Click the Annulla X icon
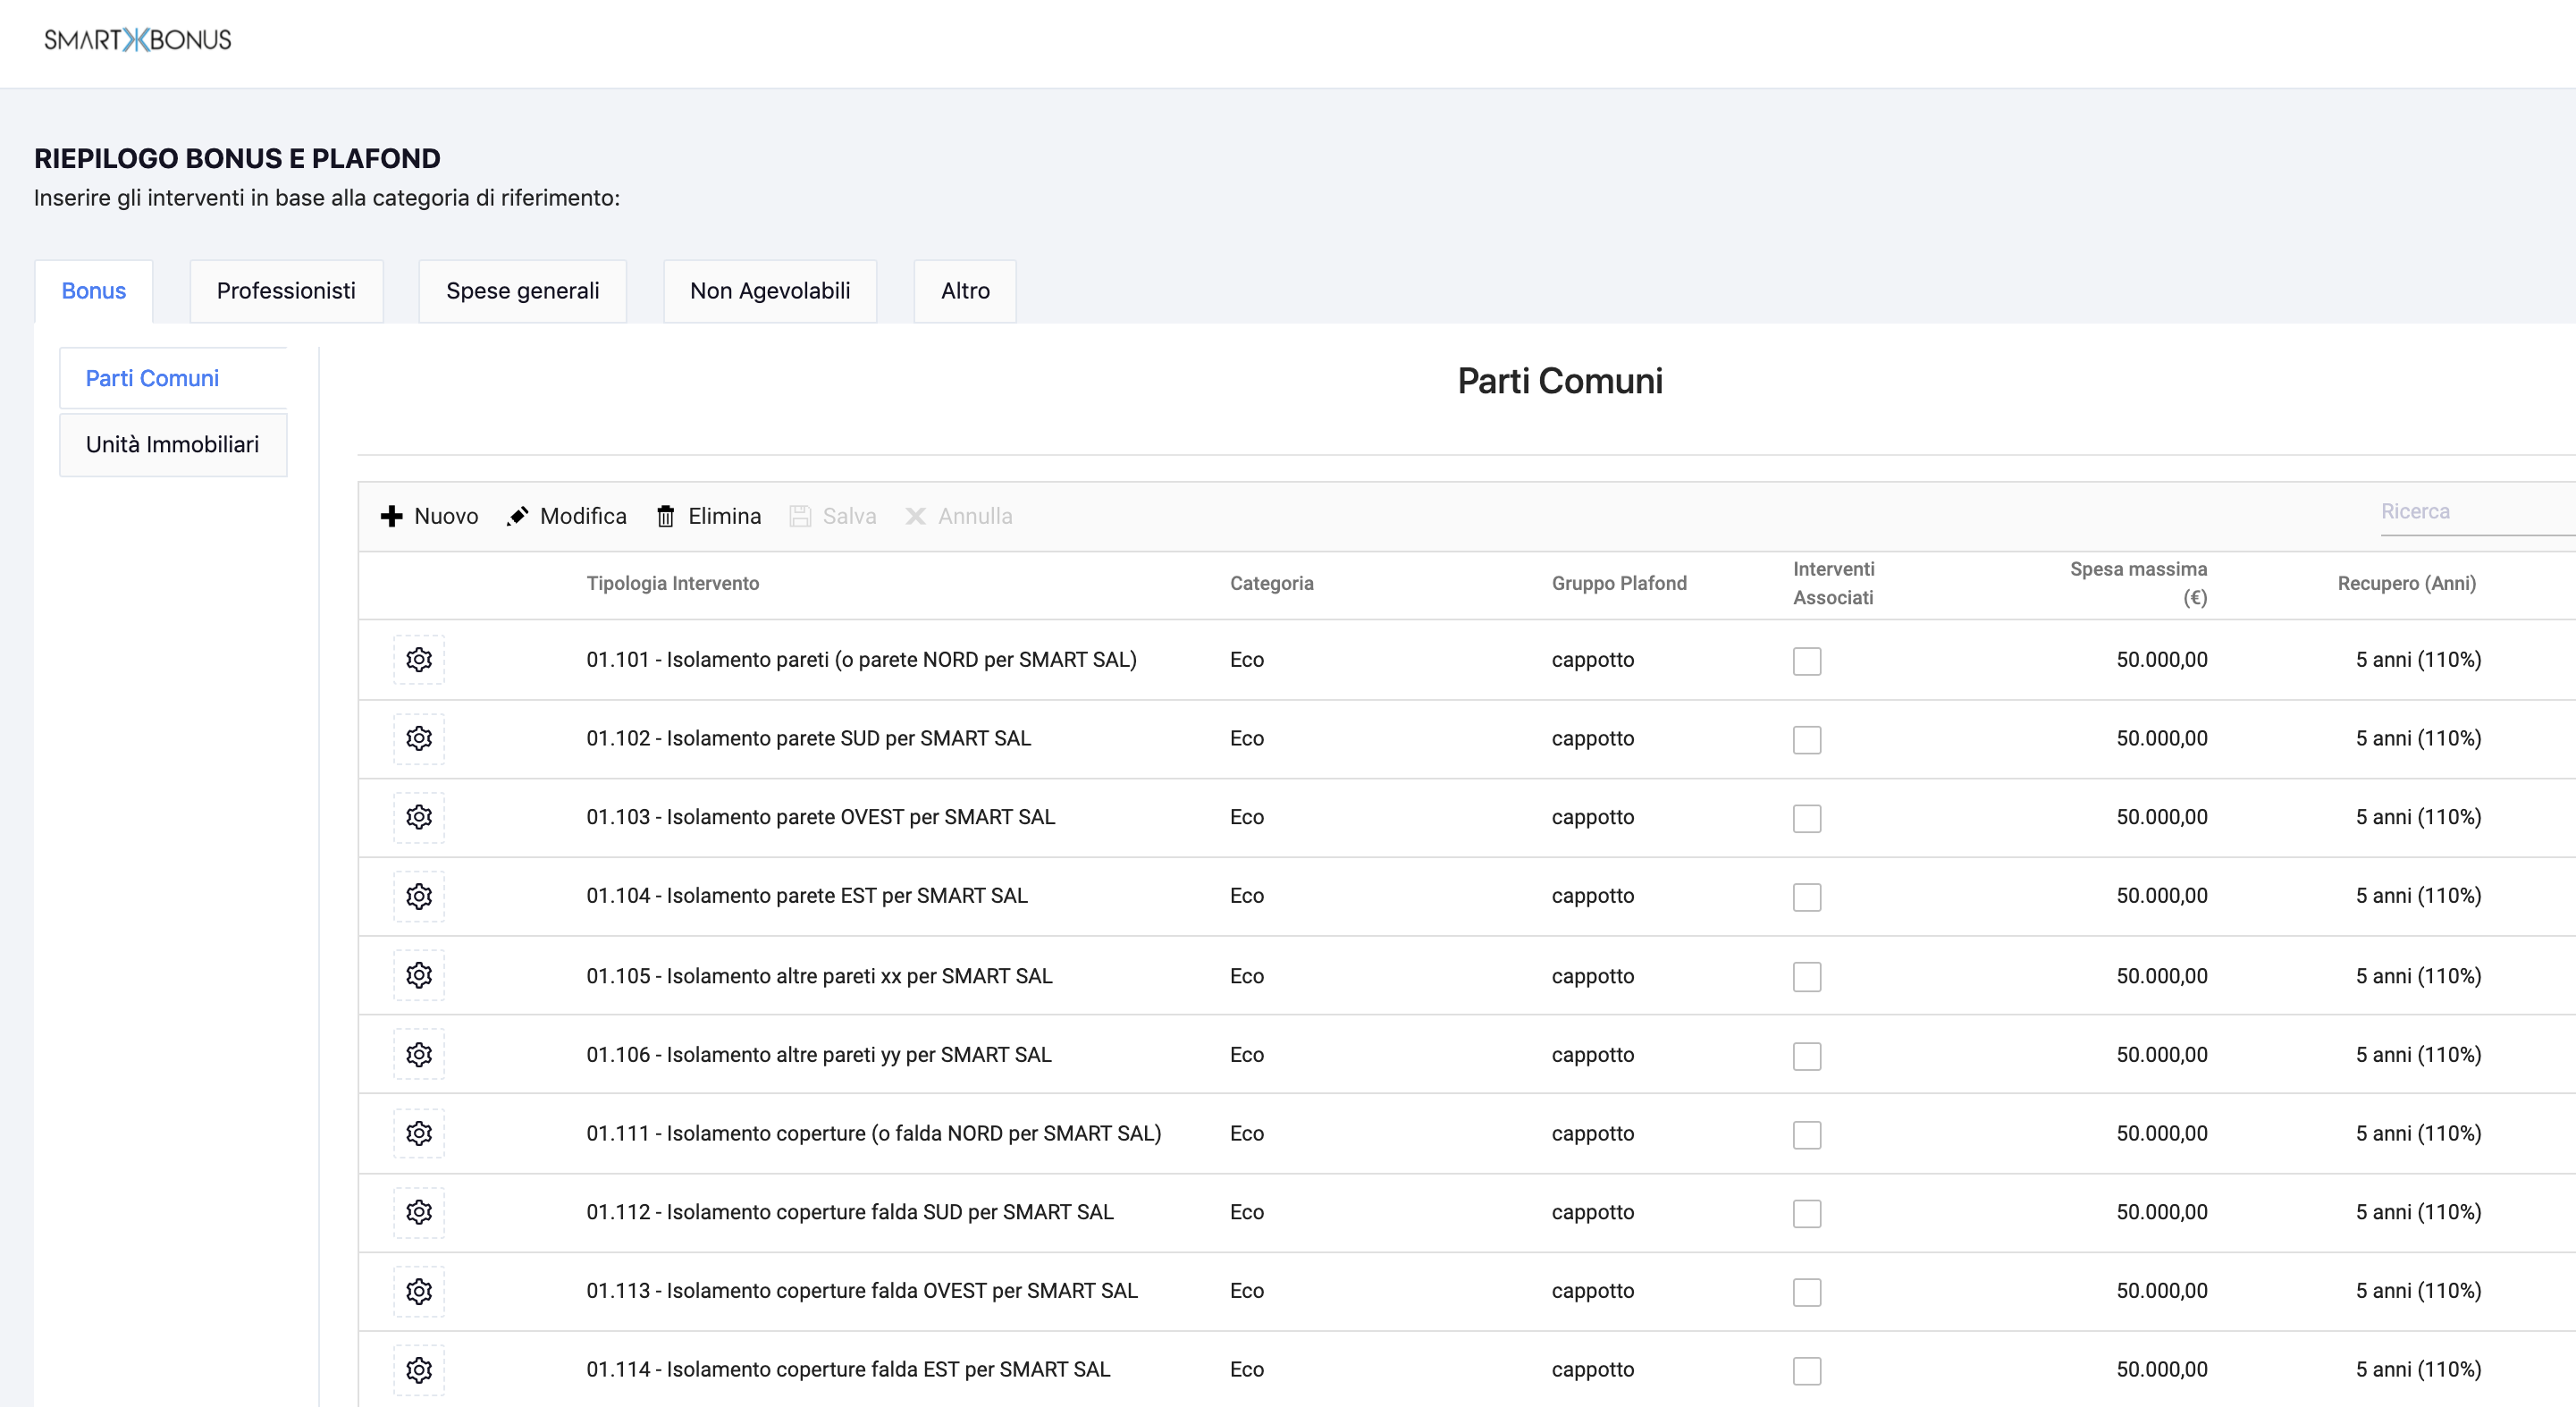This screenshot has width=2576, height=1407. tap(915, 516)
